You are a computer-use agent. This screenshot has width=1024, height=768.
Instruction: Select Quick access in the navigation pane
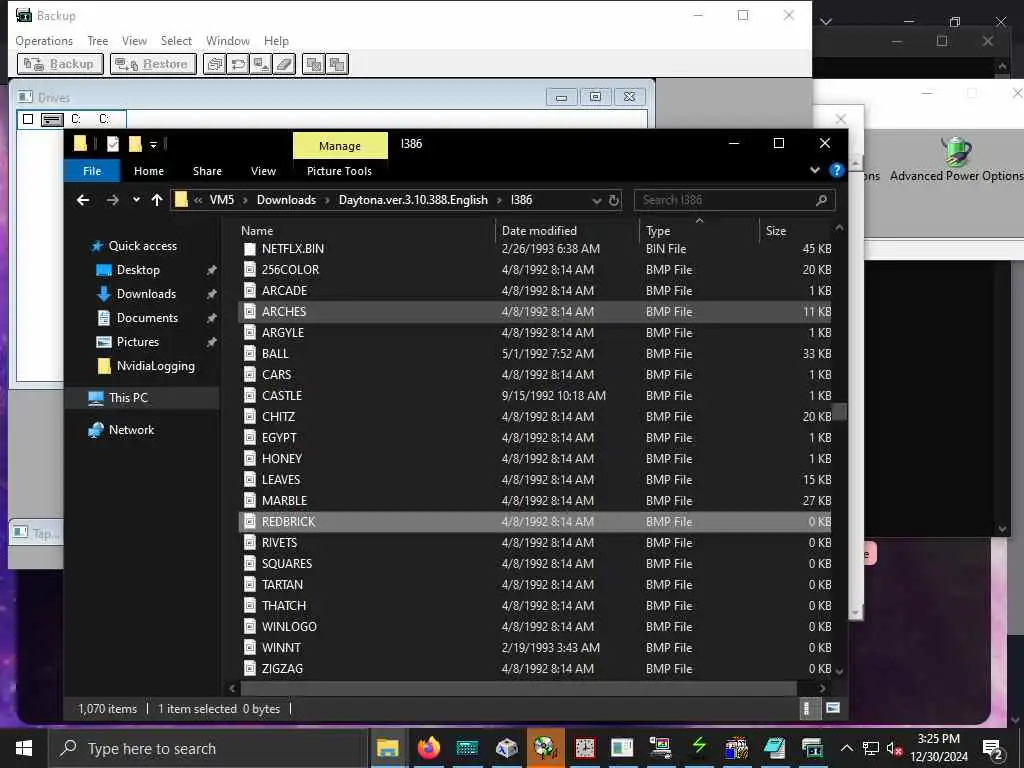coord(142,246)
